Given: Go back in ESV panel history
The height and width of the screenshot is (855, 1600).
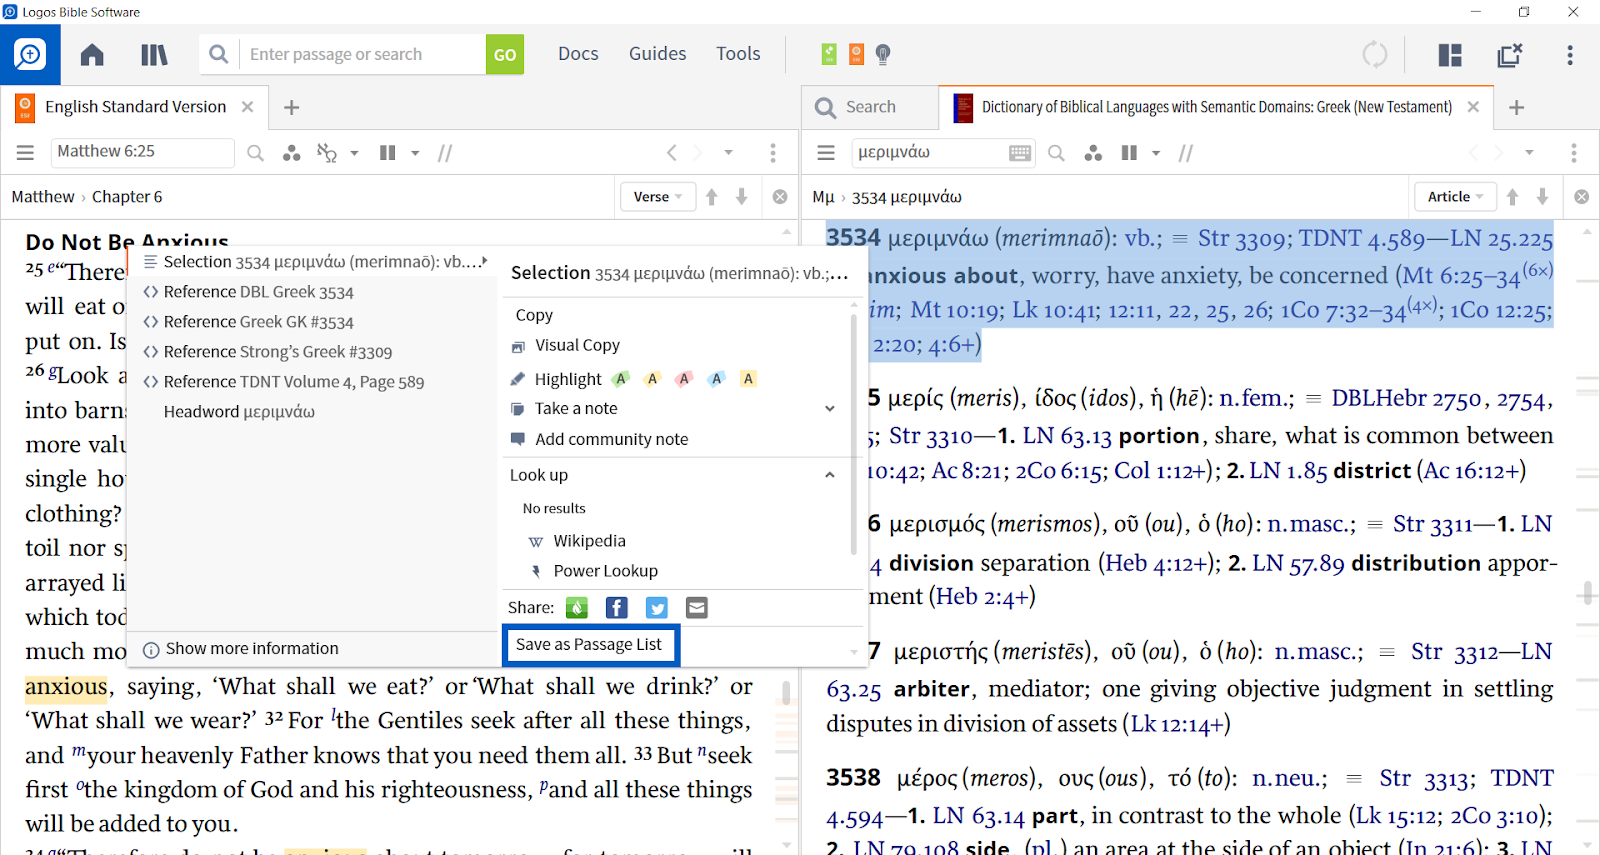Looking at the screenshot, I should tap(672, 153).
